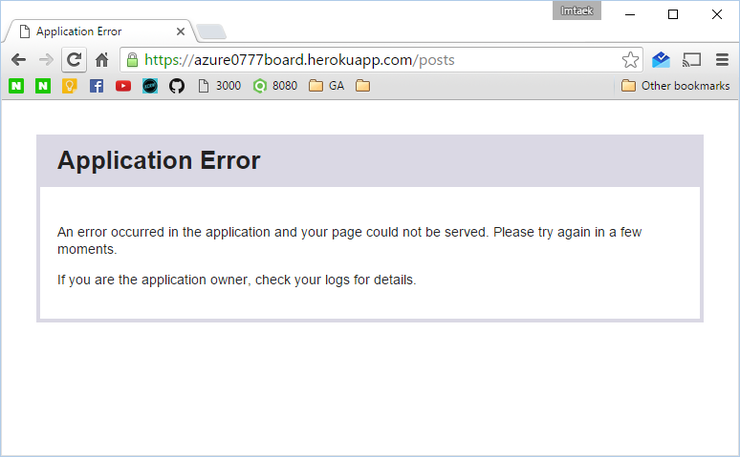Open the mail extension icon
The width and height of the screenshot is (740, 457).
(661, 60)
